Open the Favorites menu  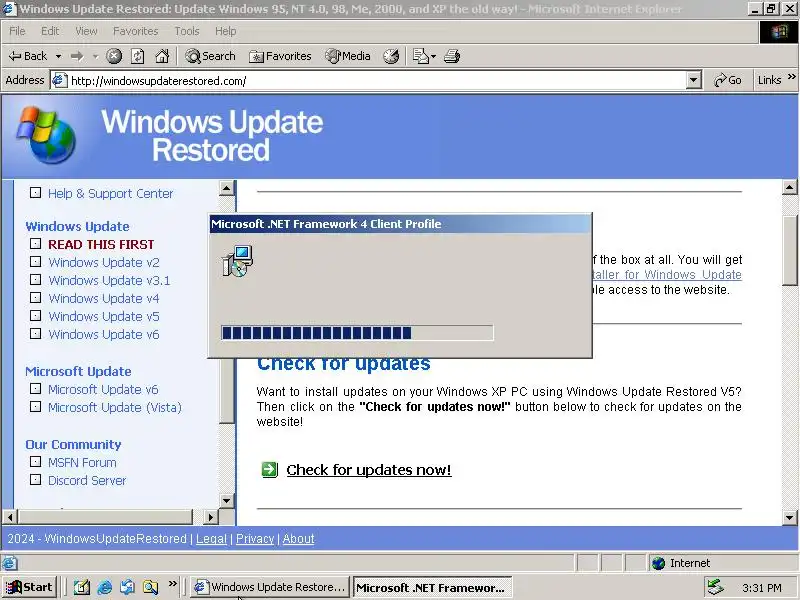pos(136,31)
